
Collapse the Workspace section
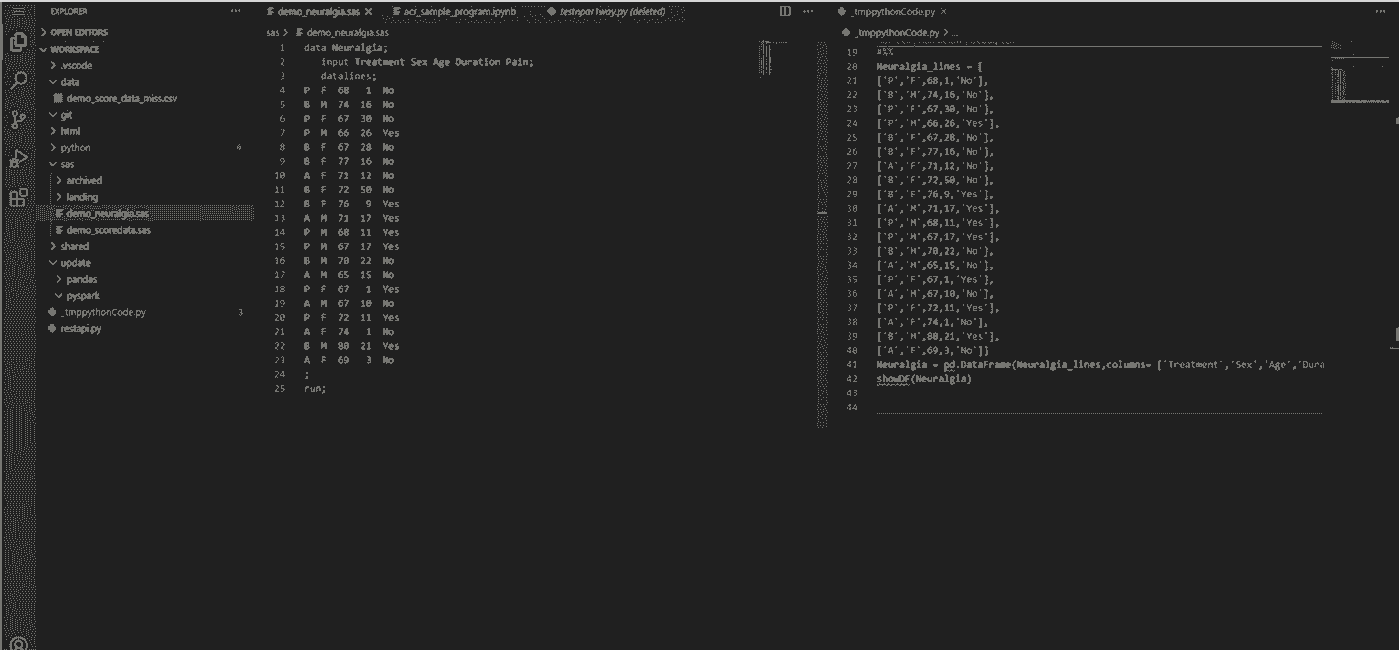tap(74, 49)
